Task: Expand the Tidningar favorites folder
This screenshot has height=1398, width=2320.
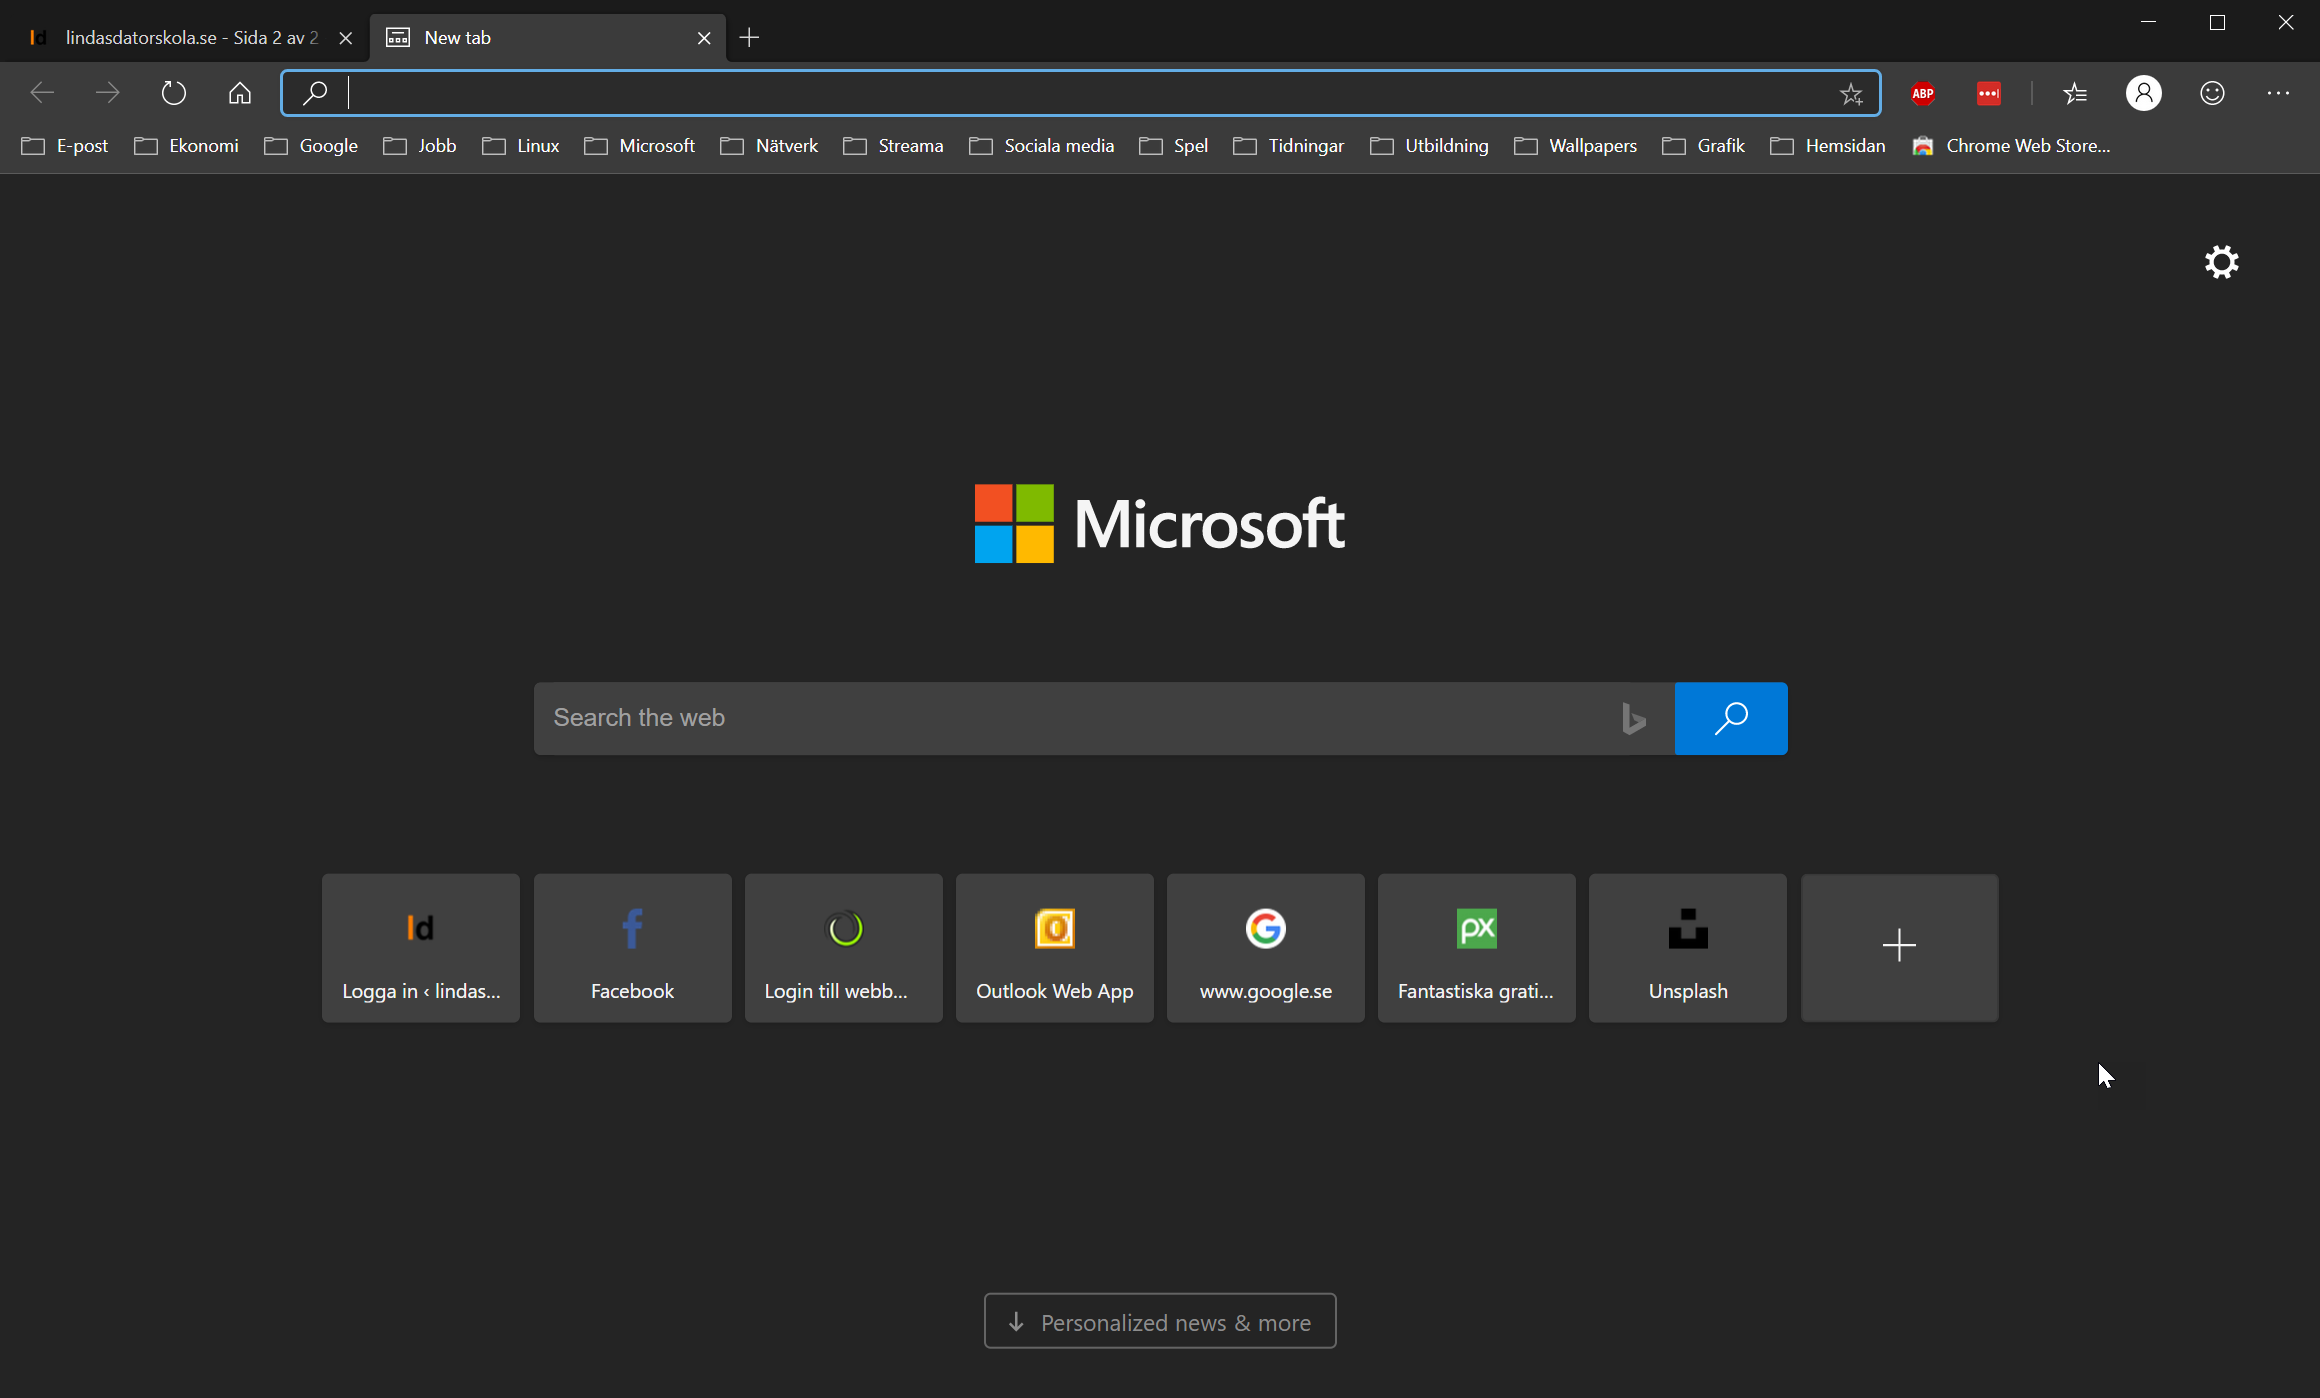Action: pyautogui.click(x=1288, y=146)
